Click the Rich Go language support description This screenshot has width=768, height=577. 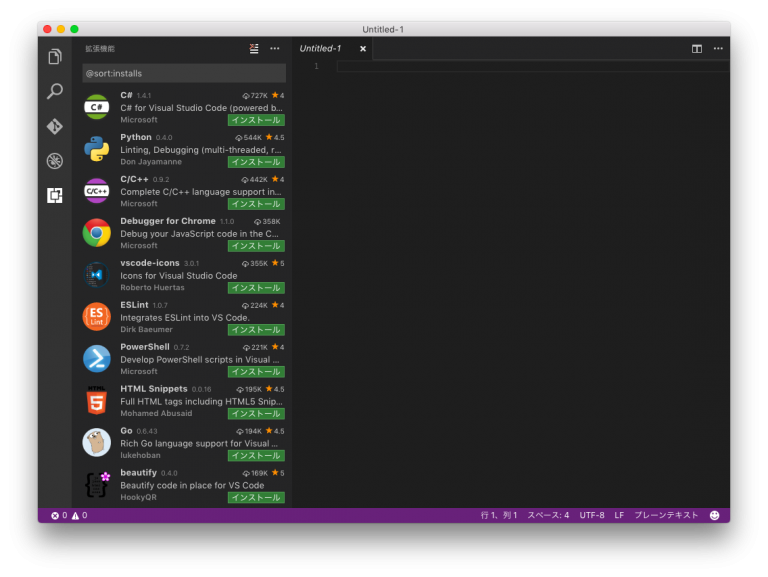199,443
